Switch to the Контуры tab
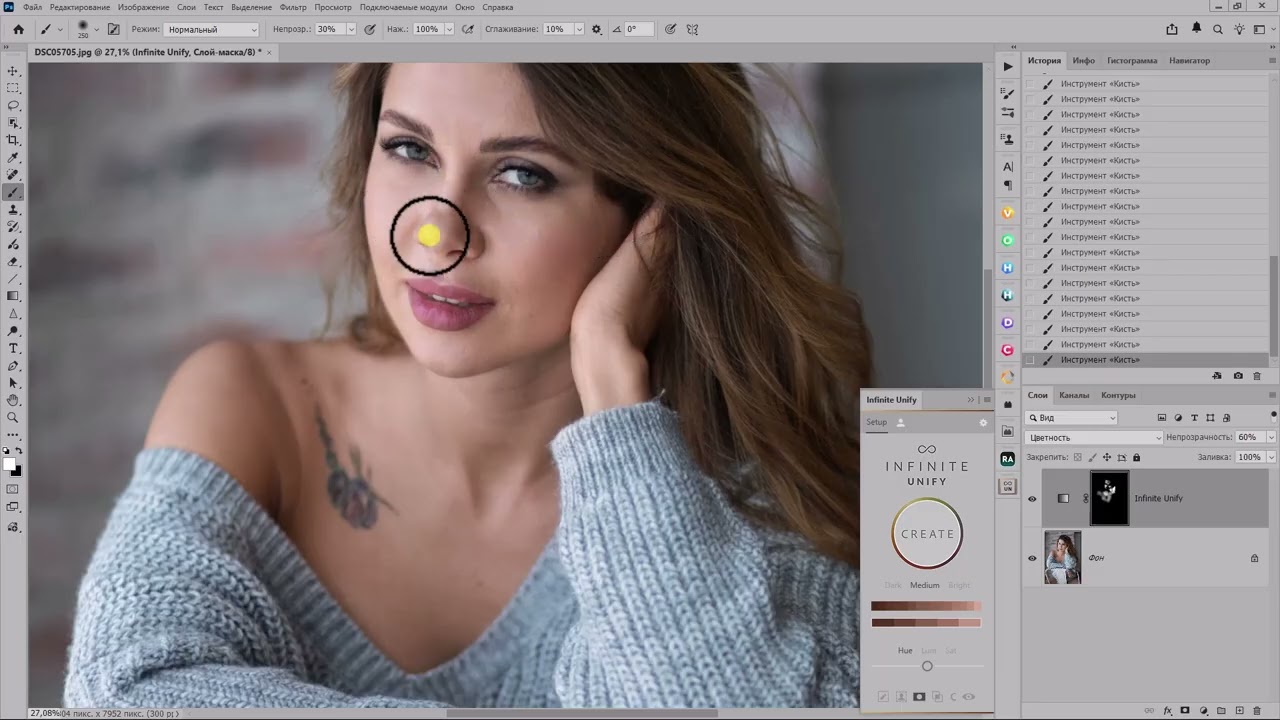 click(x=1118, y=395)
